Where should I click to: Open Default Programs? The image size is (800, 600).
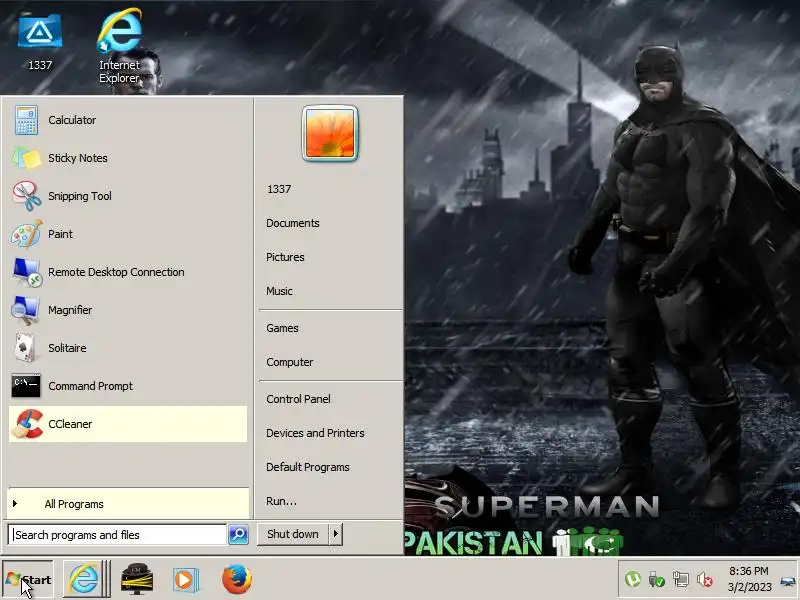308,467
